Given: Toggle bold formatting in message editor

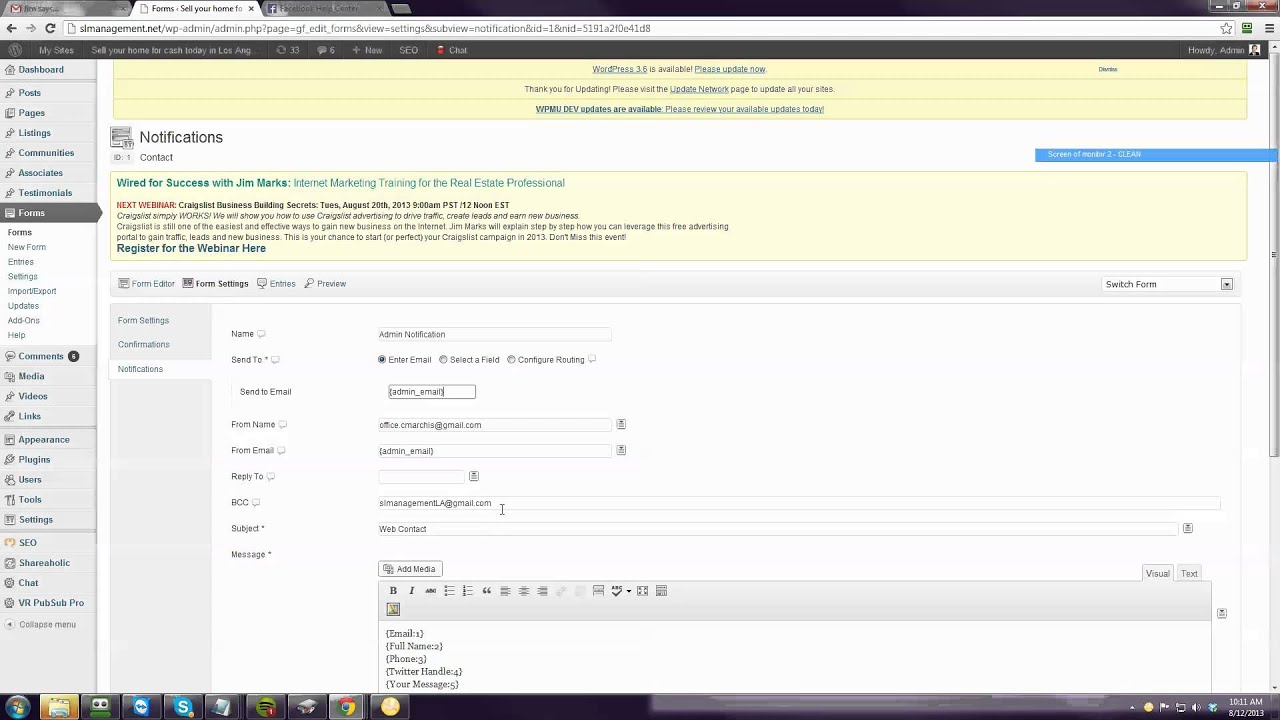Looking at the screenshot, I should tap(393, 591).
